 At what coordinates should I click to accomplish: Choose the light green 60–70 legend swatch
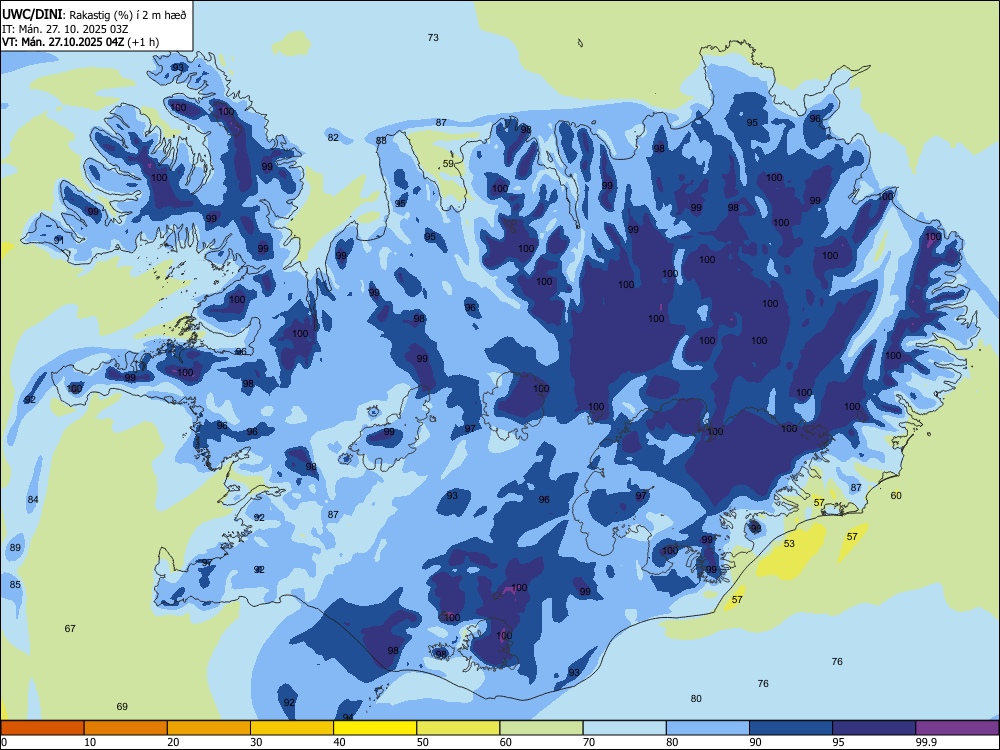coord(541,728)
